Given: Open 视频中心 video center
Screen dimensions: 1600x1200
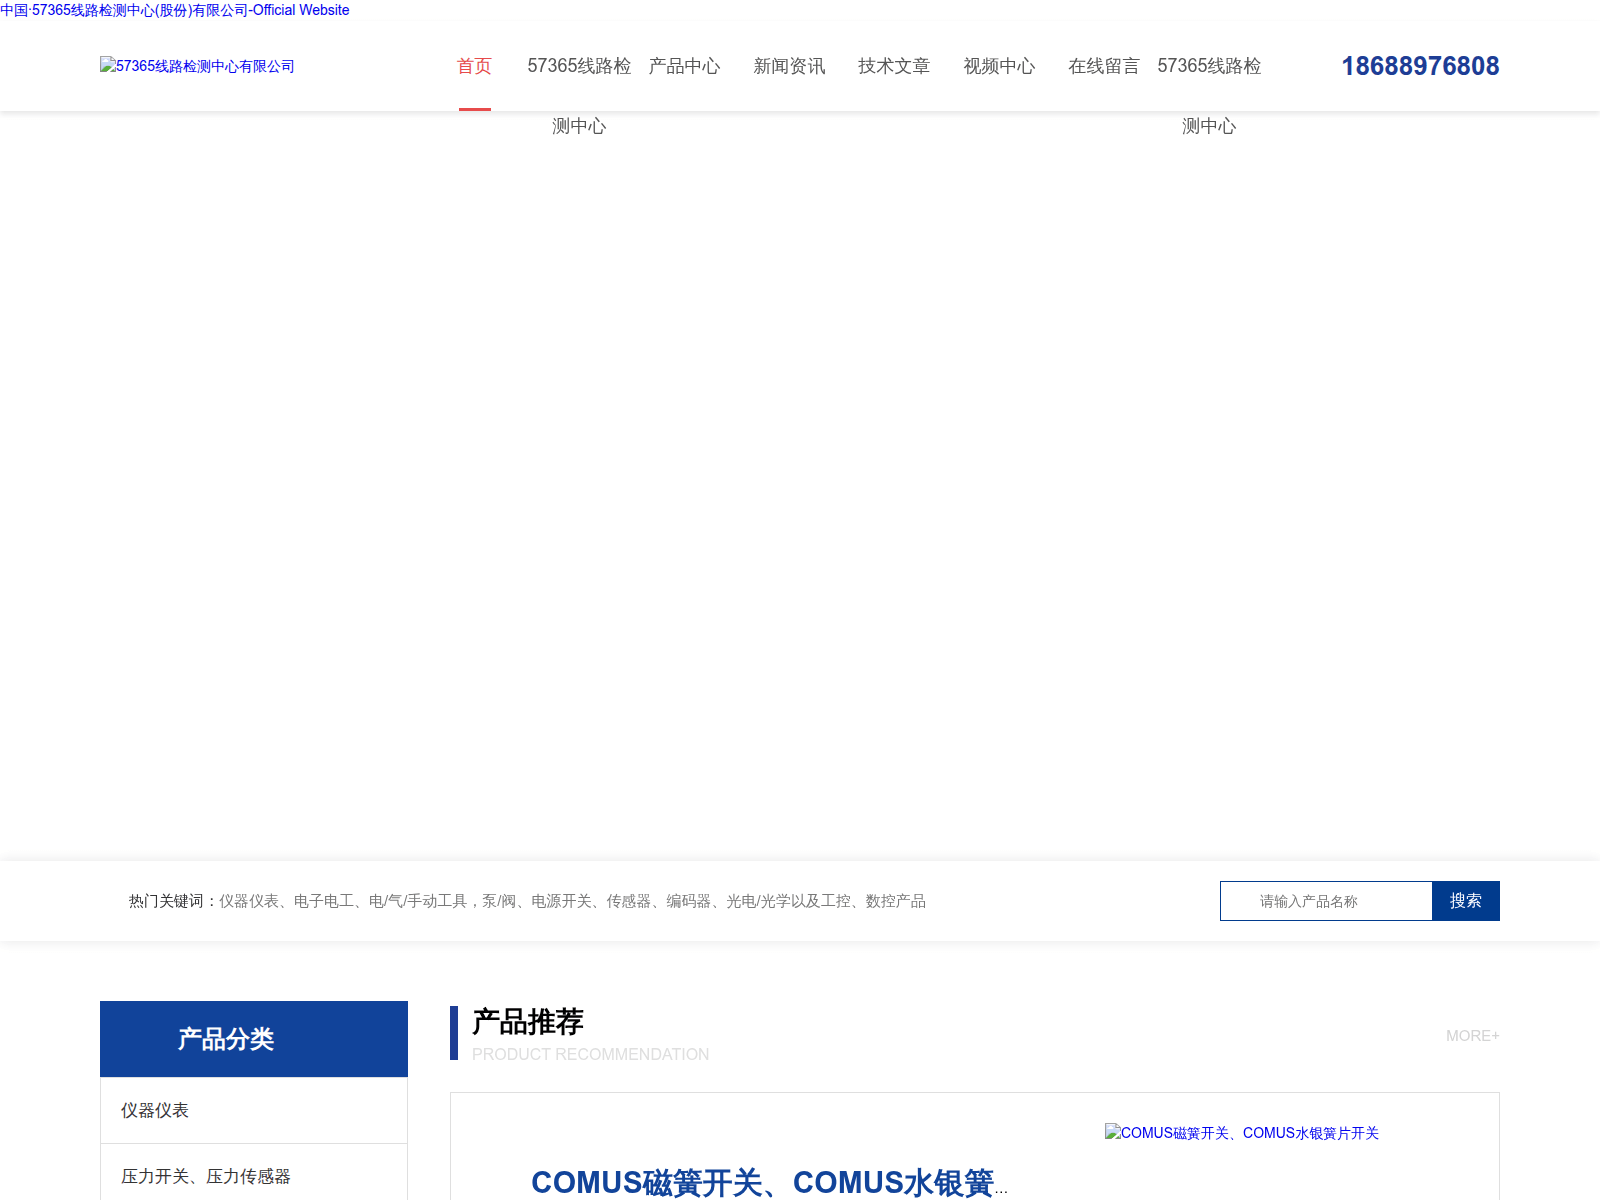Looking at the screenshot, I should (999, 66).
